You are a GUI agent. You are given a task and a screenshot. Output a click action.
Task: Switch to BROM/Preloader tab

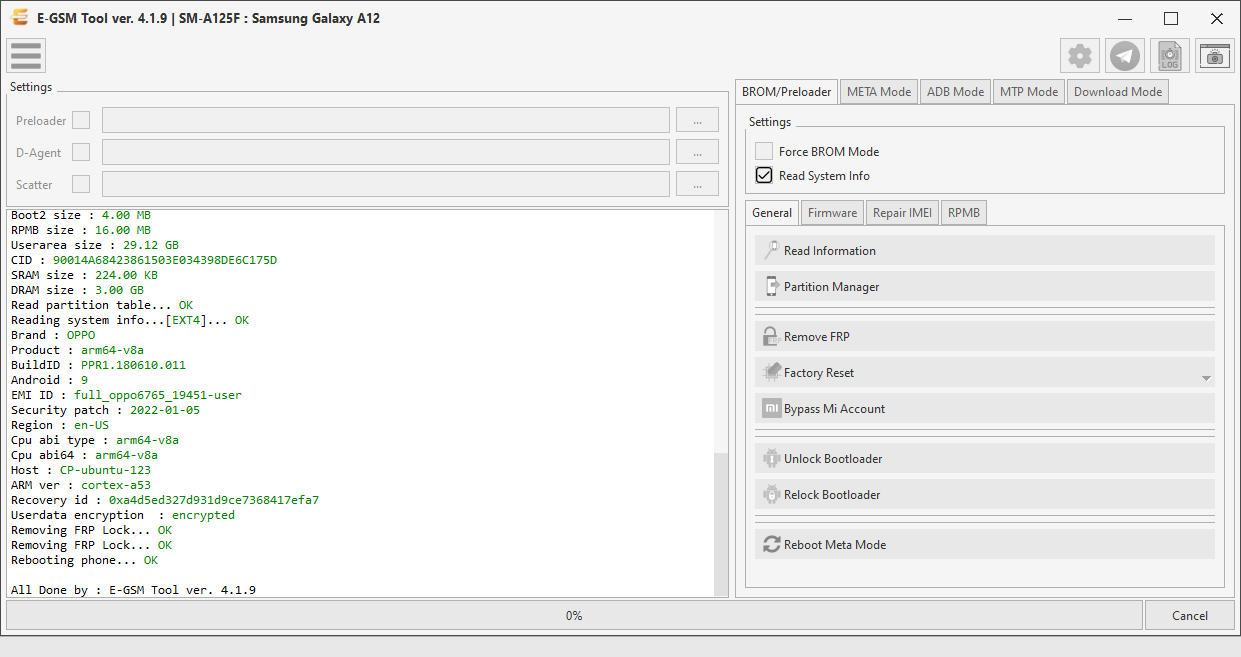pyautogui.click(x=786, y=91)
